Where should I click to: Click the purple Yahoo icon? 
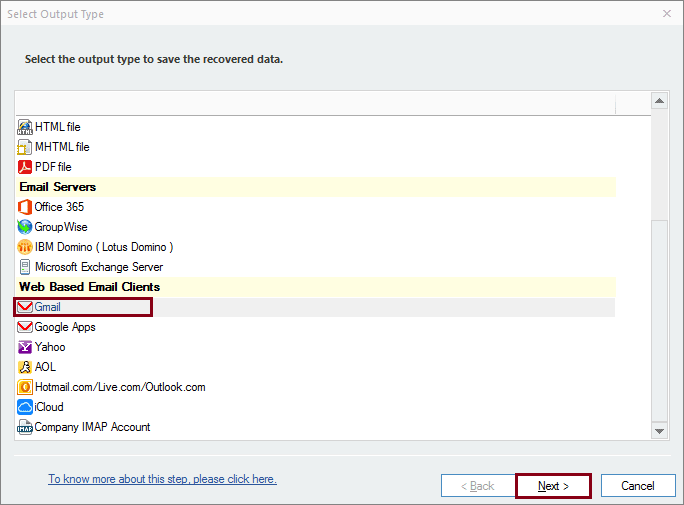click(25, 347)
